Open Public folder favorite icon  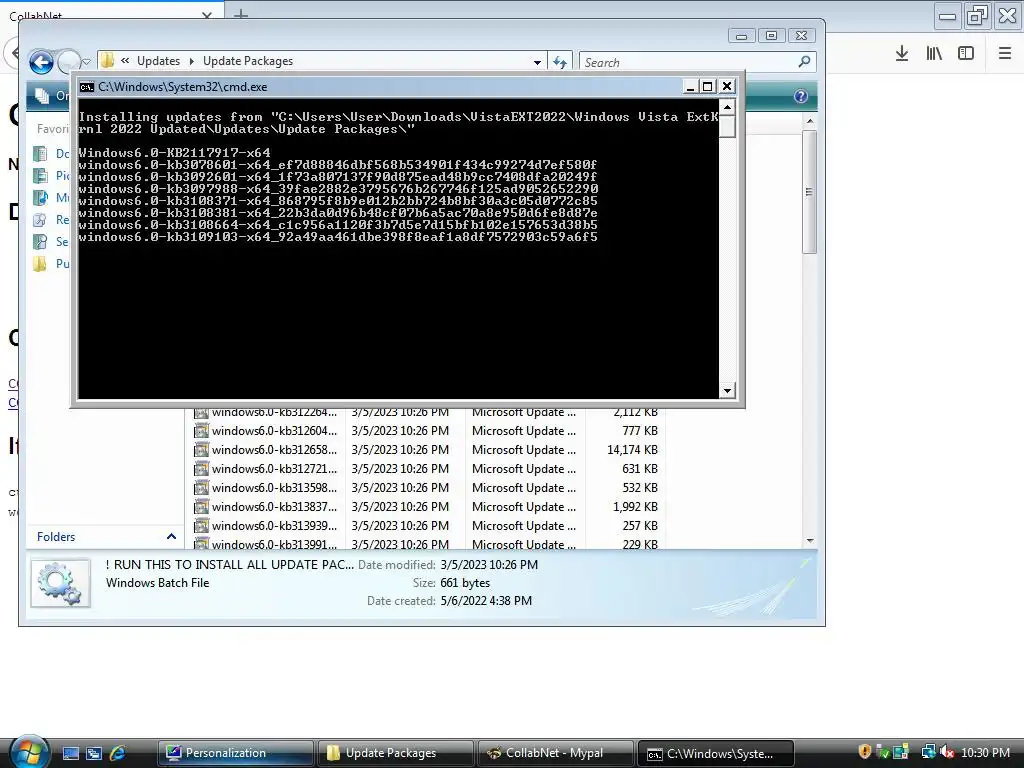[40, 263]
